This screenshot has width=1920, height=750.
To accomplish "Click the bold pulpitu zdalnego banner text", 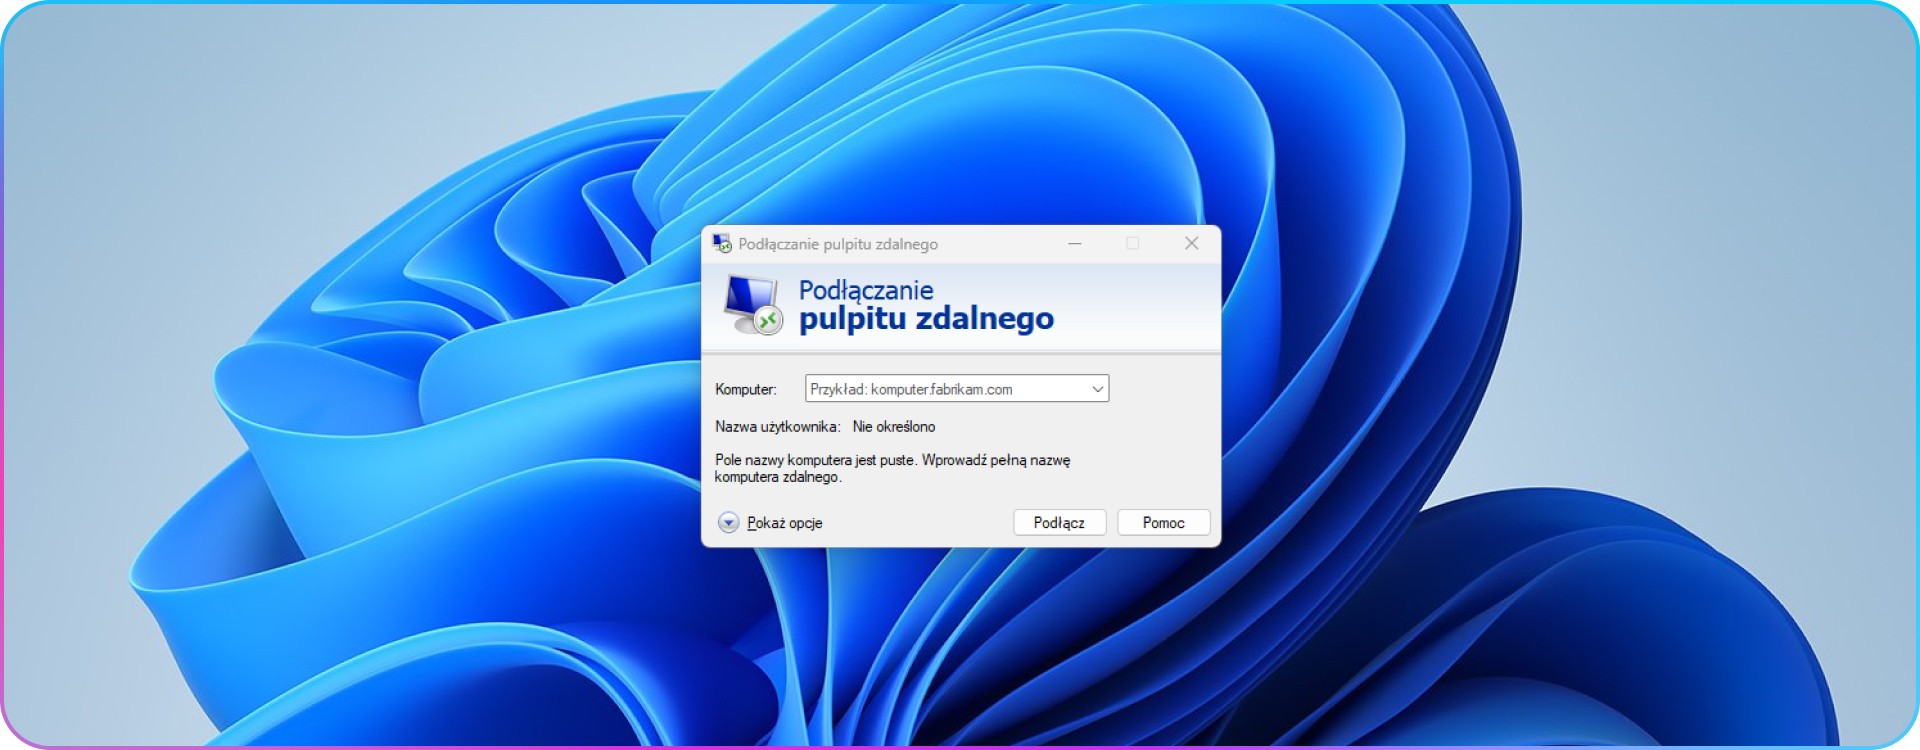I will tap(926, 319).
